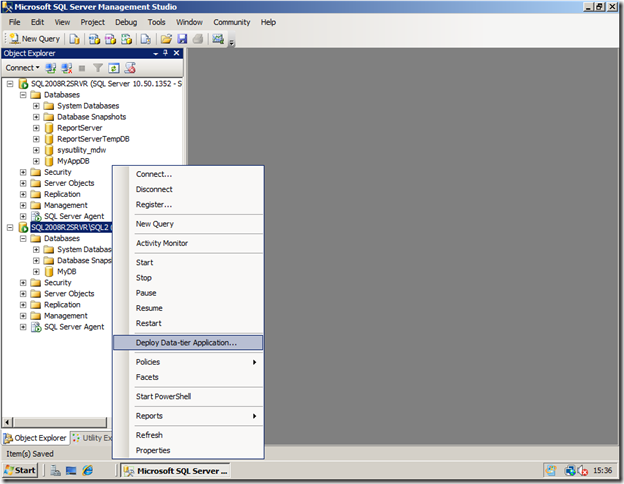
Task: Choose Refresh in the context menu
Action: click(188, 435)
